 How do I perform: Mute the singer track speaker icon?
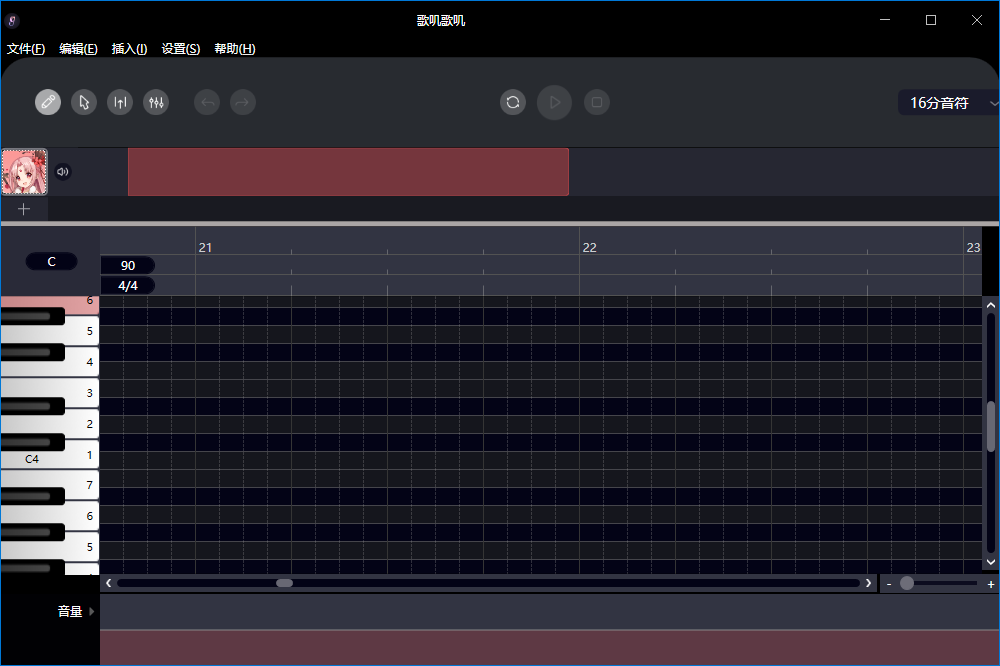(63, 172)
